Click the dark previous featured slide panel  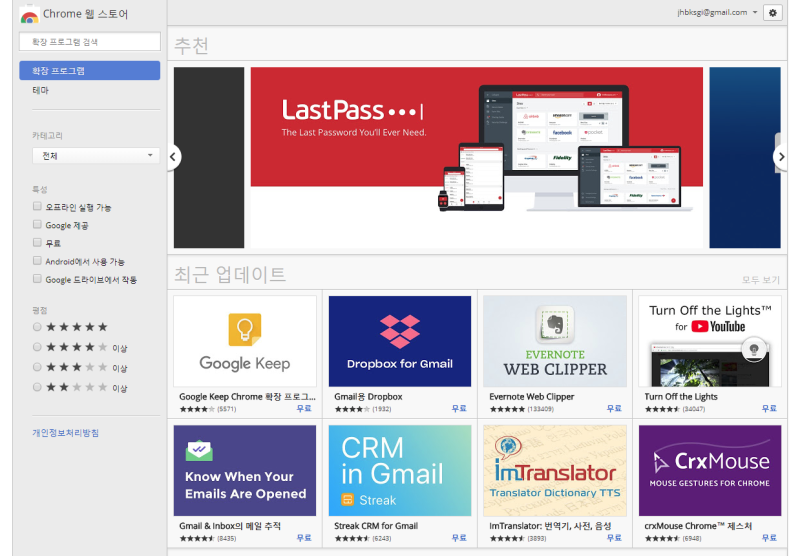point(209,157)
